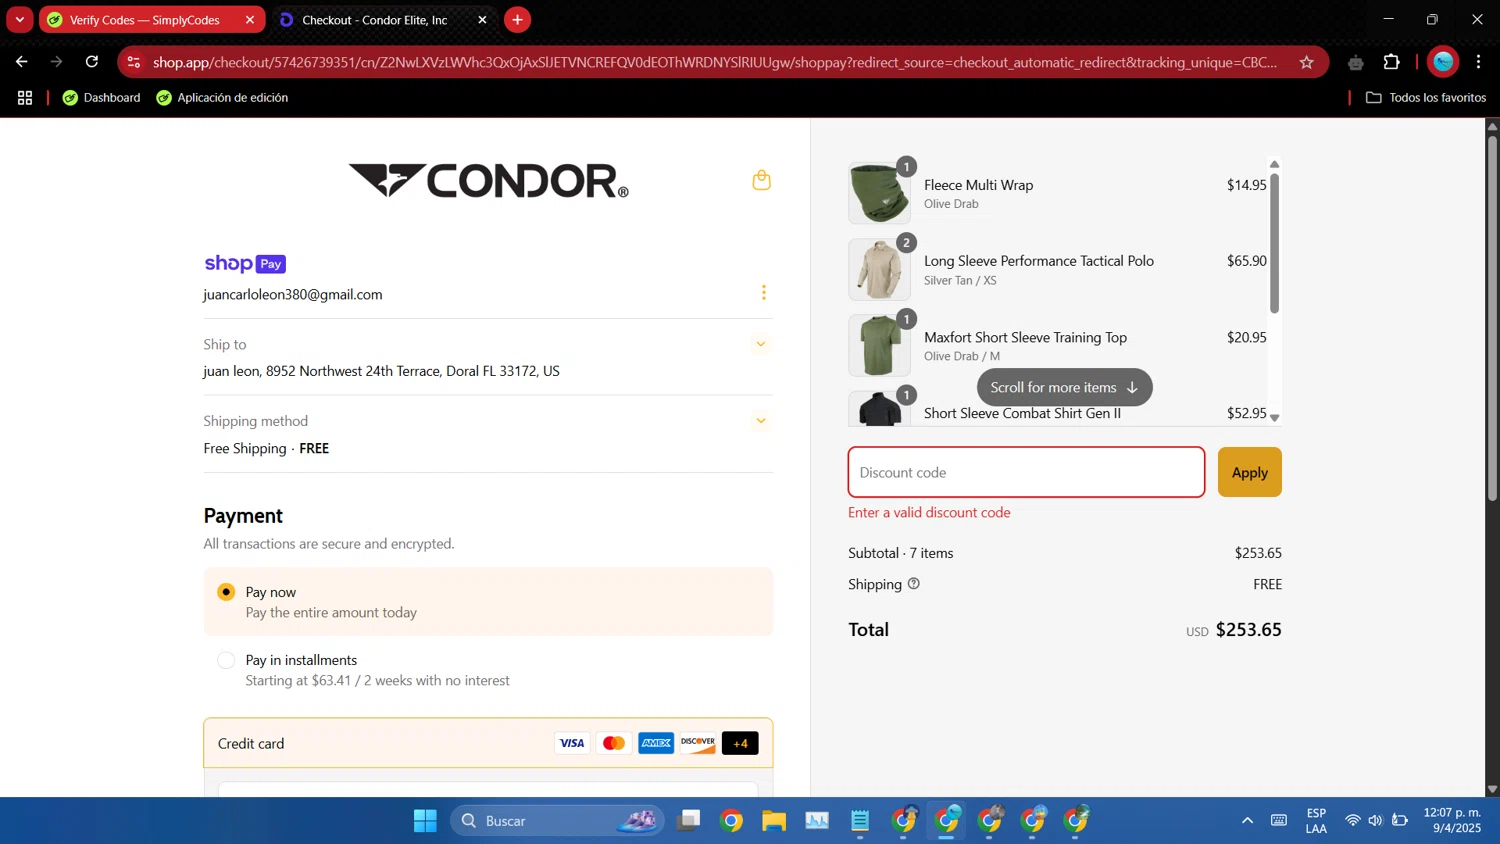This screenshot has width=1500, height=844.
Task: Click the Mastercard icon
Action: pyautogui.click(x=614, y=743)
